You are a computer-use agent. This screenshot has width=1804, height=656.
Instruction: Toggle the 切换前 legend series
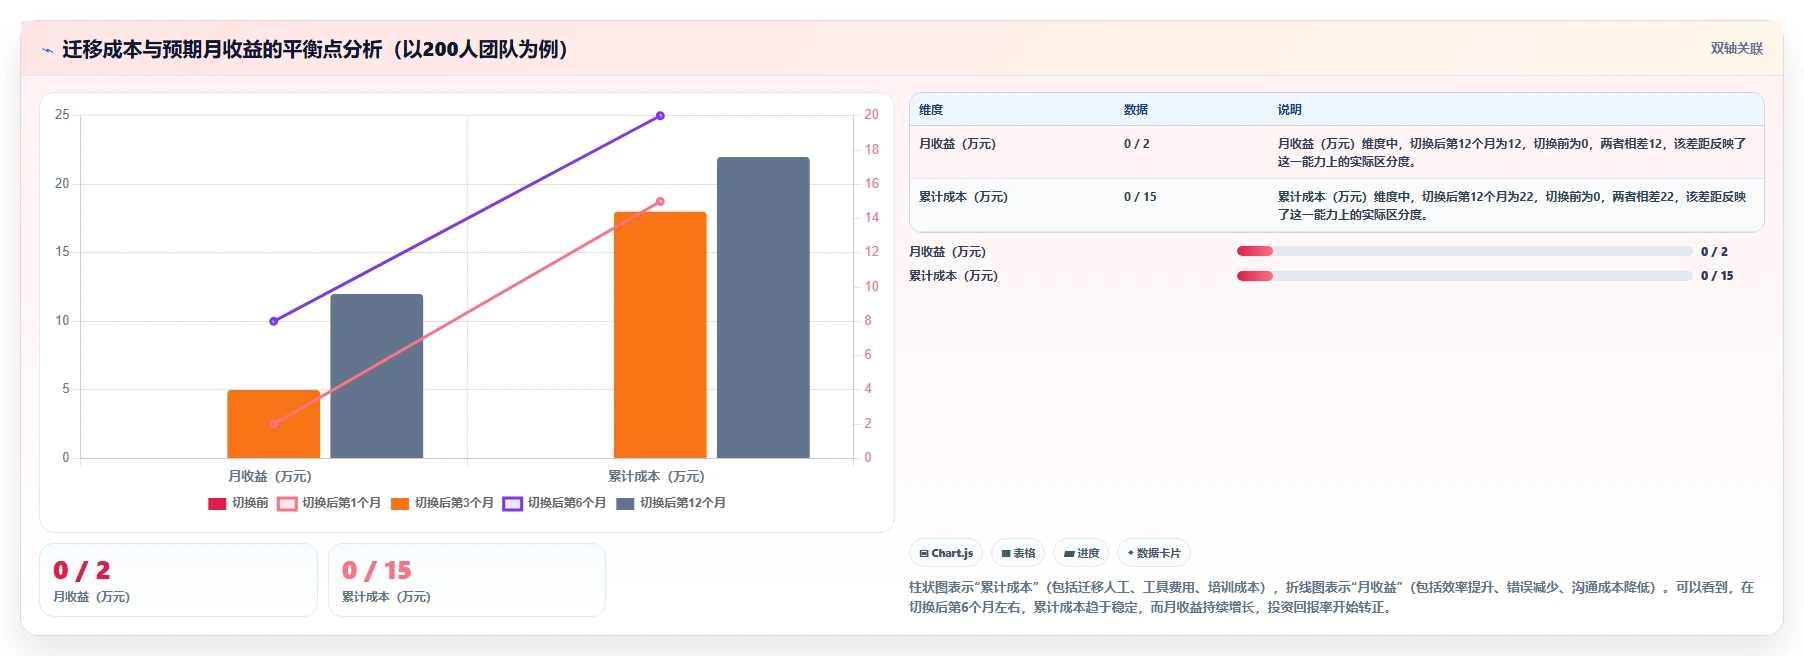tap(238, 503)
